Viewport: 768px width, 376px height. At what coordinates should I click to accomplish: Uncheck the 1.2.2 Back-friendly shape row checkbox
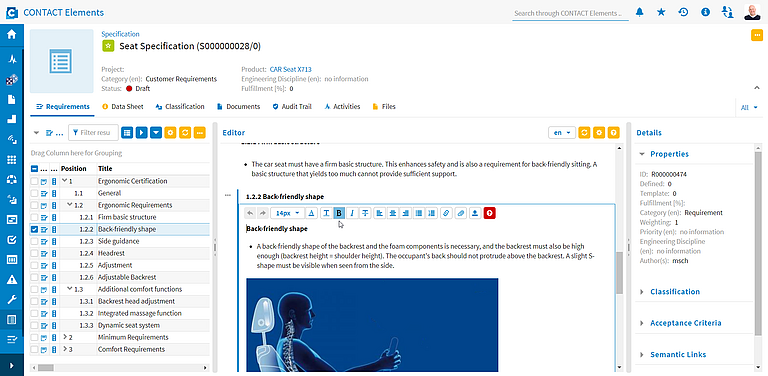[x=34, y=229]
